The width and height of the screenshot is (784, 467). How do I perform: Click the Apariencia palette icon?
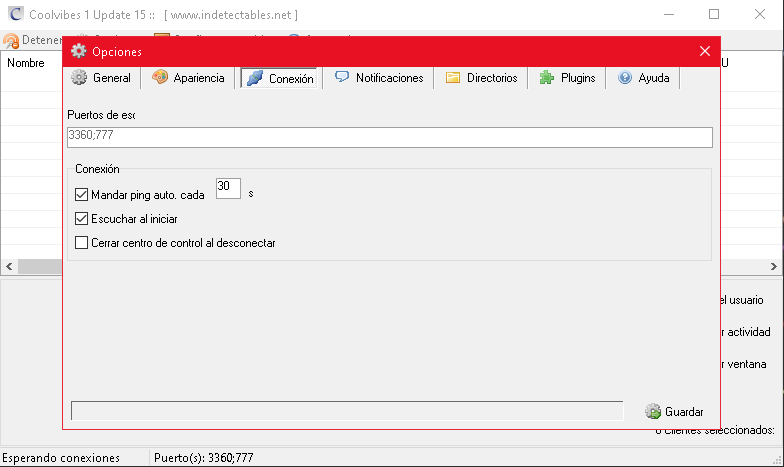160,78
